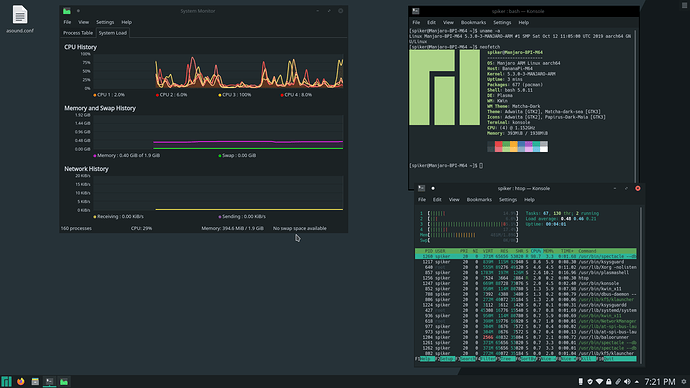Click '160 processes' status bar text
The image size is (690, 388).
point(76,228)
